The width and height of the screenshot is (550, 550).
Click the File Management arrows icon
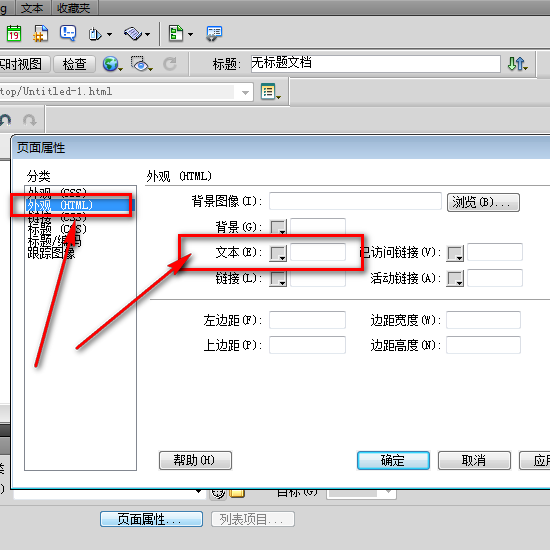tap(517, 64)
